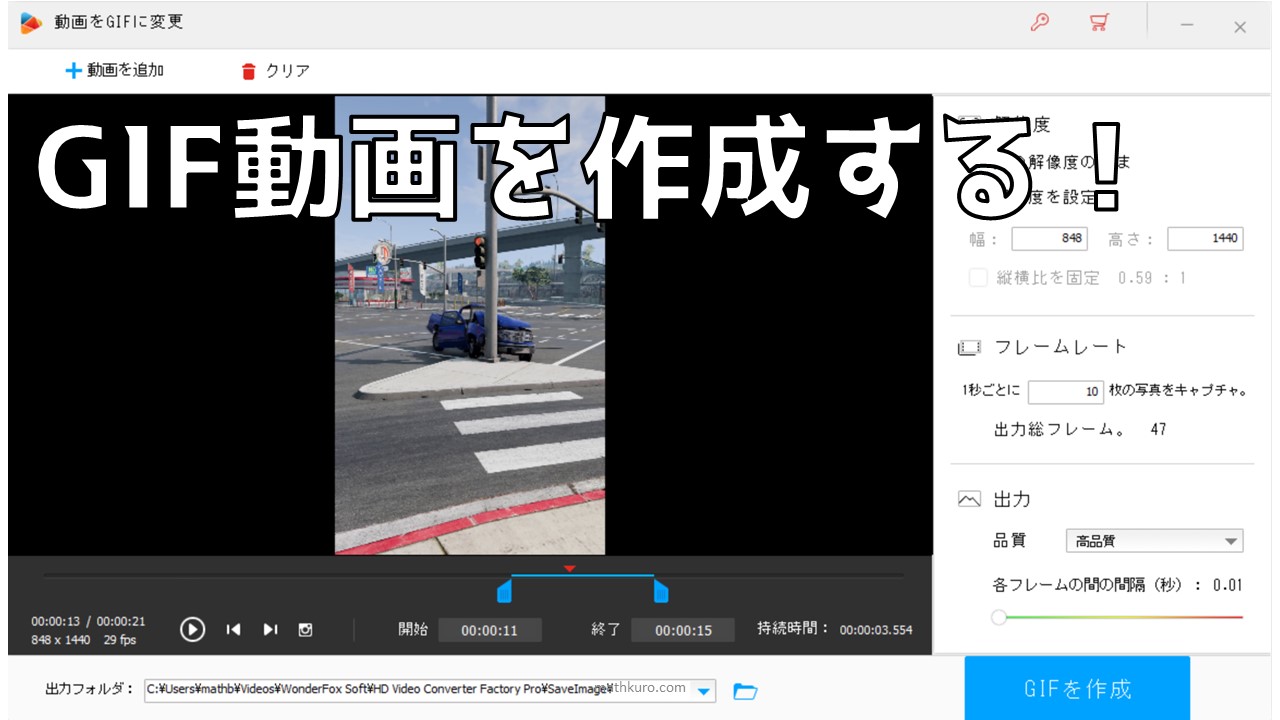Step to the next frame

click(x=270, y=629)
